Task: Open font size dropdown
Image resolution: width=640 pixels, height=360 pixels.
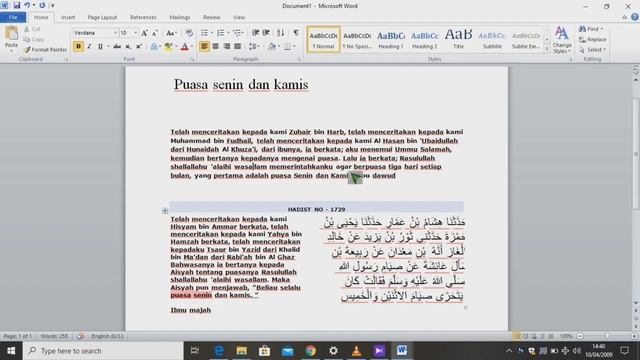Action: click(136, 33)
